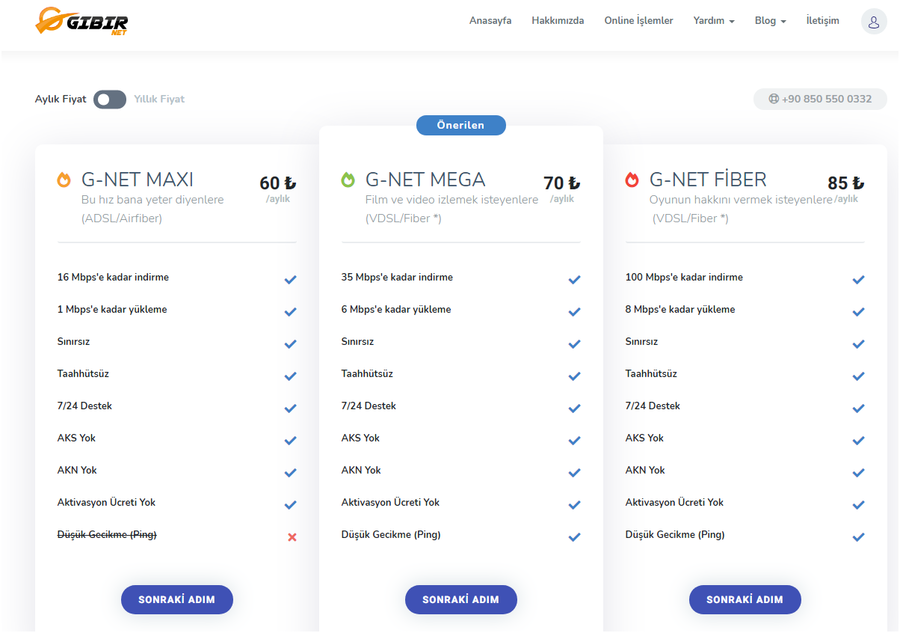The image size is (900, 633).
Task: Click the orange flame icon for G-NET MAXI
Action: point(64,180)
